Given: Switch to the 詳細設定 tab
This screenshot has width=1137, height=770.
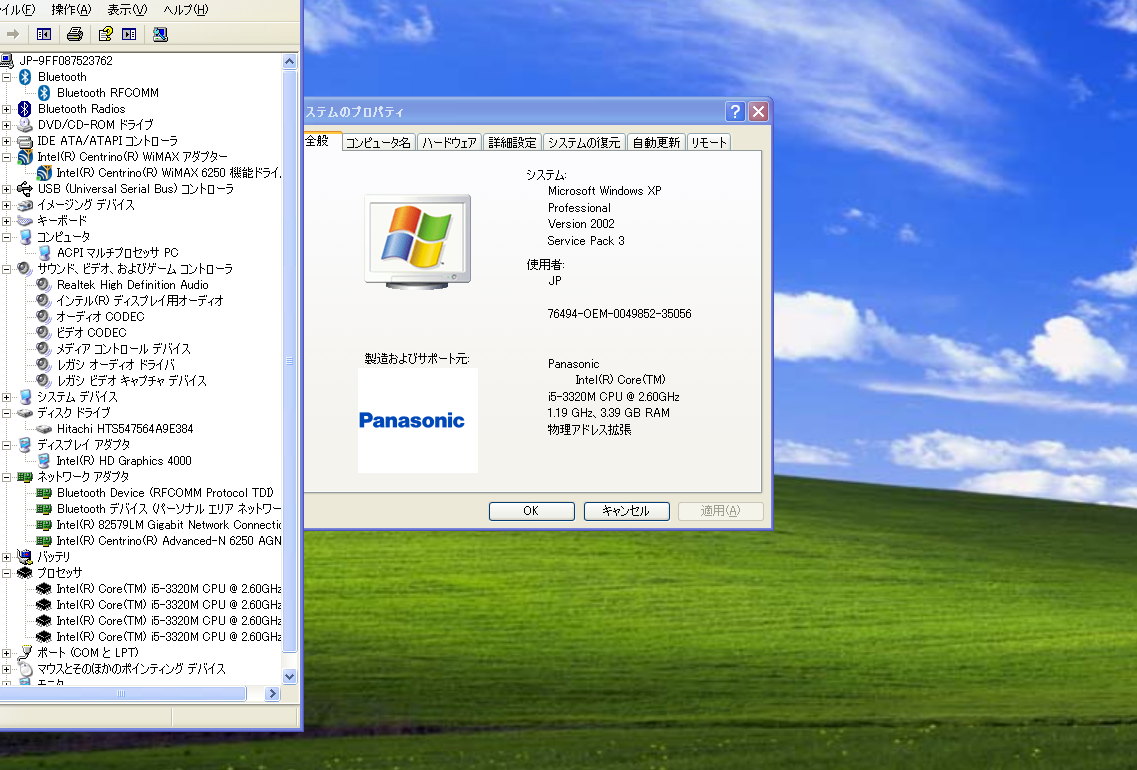Looking at the screenshot, I should coord(512,142).
